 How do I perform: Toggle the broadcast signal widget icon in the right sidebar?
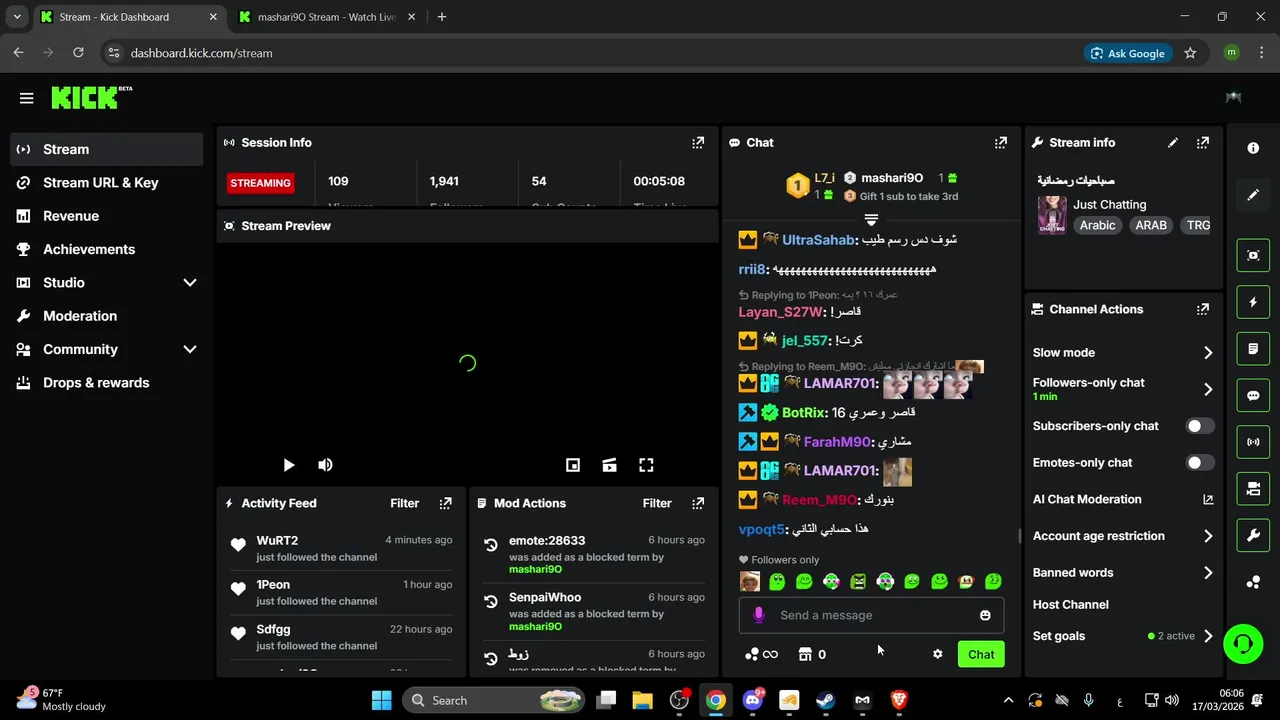tap(1253, 442)
